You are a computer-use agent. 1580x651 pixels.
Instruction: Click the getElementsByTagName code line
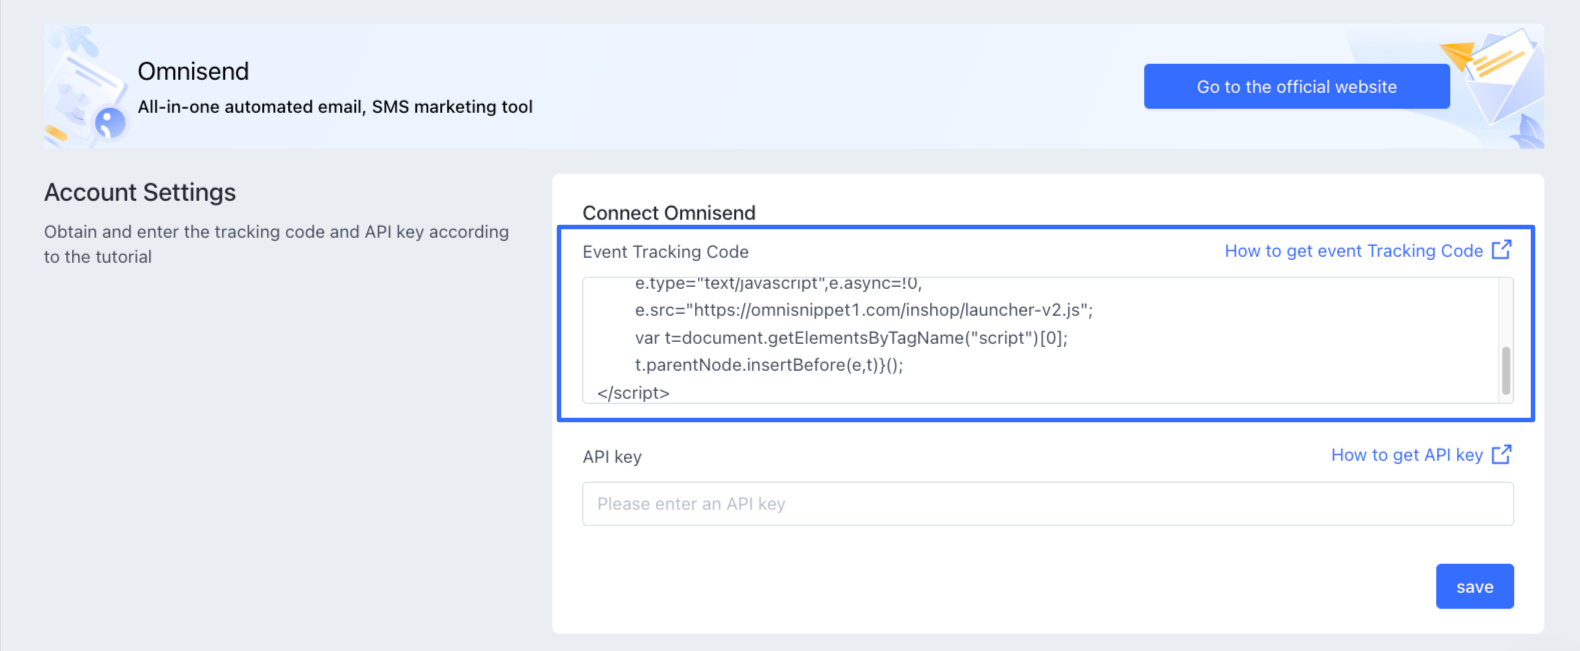(x=850, y=338)
